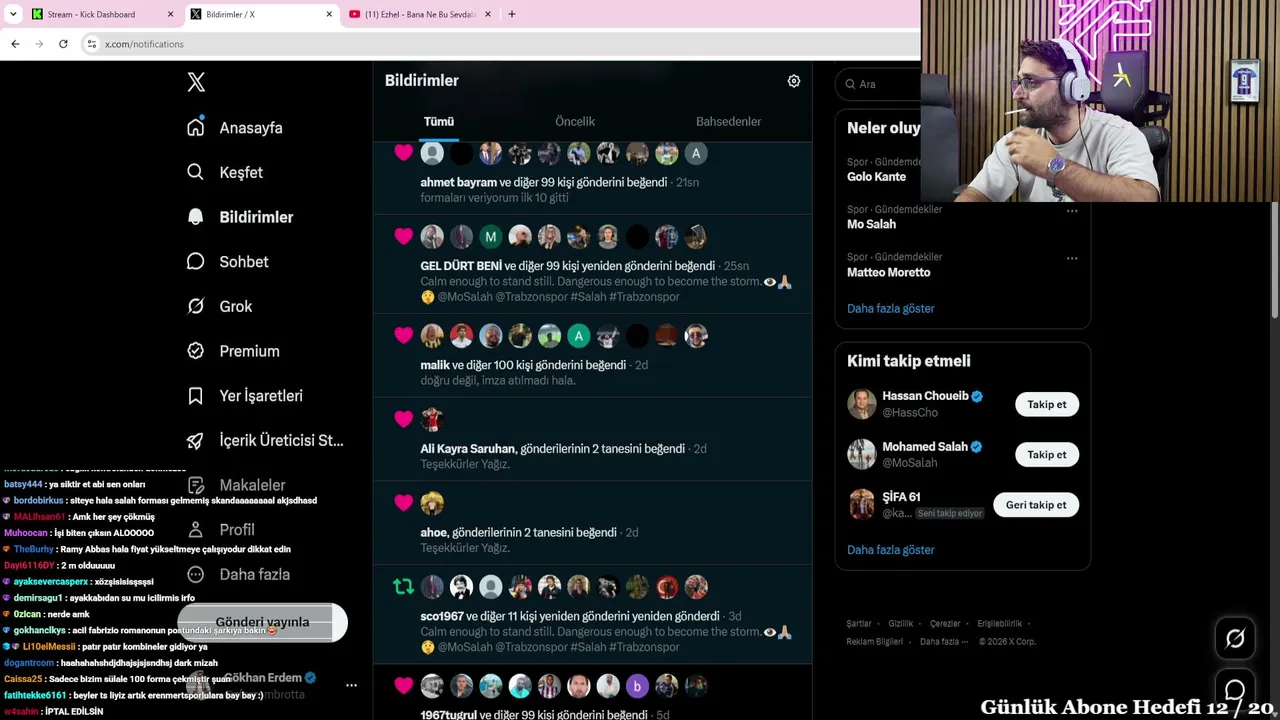Click the heart icon on ahmet bayram notification
This screenshot has width=1280, height=720.
pyautogui.click(x=403, y=153)
